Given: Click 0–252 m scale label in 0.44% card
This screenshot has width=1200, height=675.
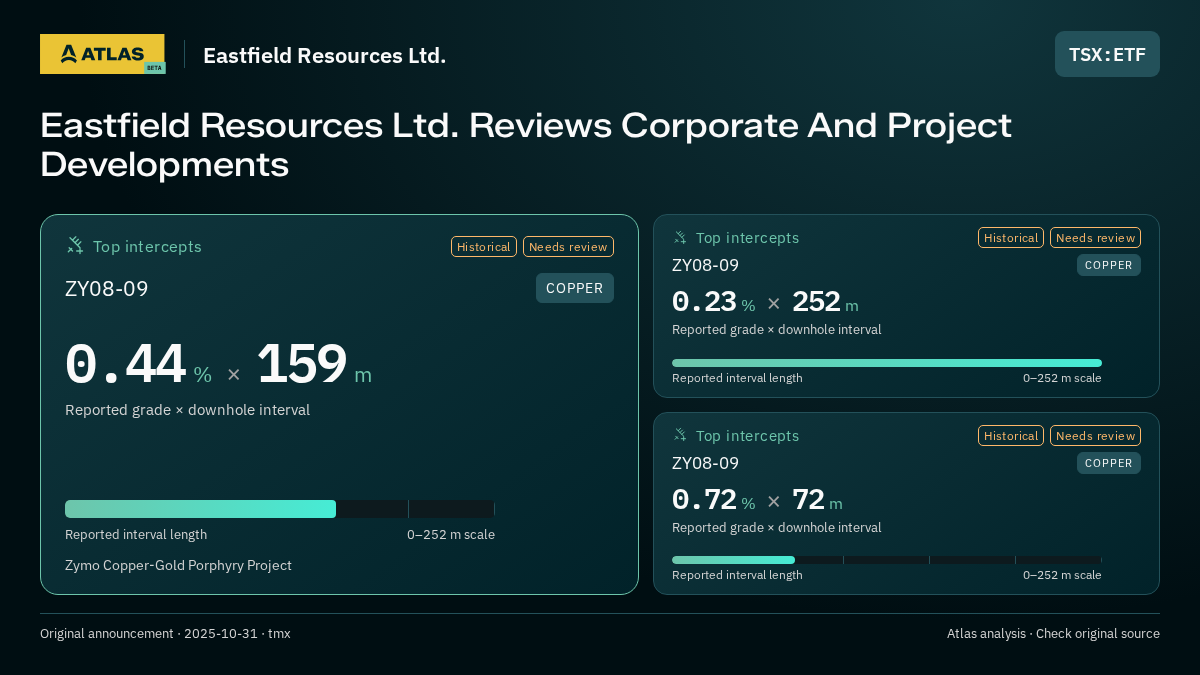Looking at the screenshot, I should click(451, 534).
